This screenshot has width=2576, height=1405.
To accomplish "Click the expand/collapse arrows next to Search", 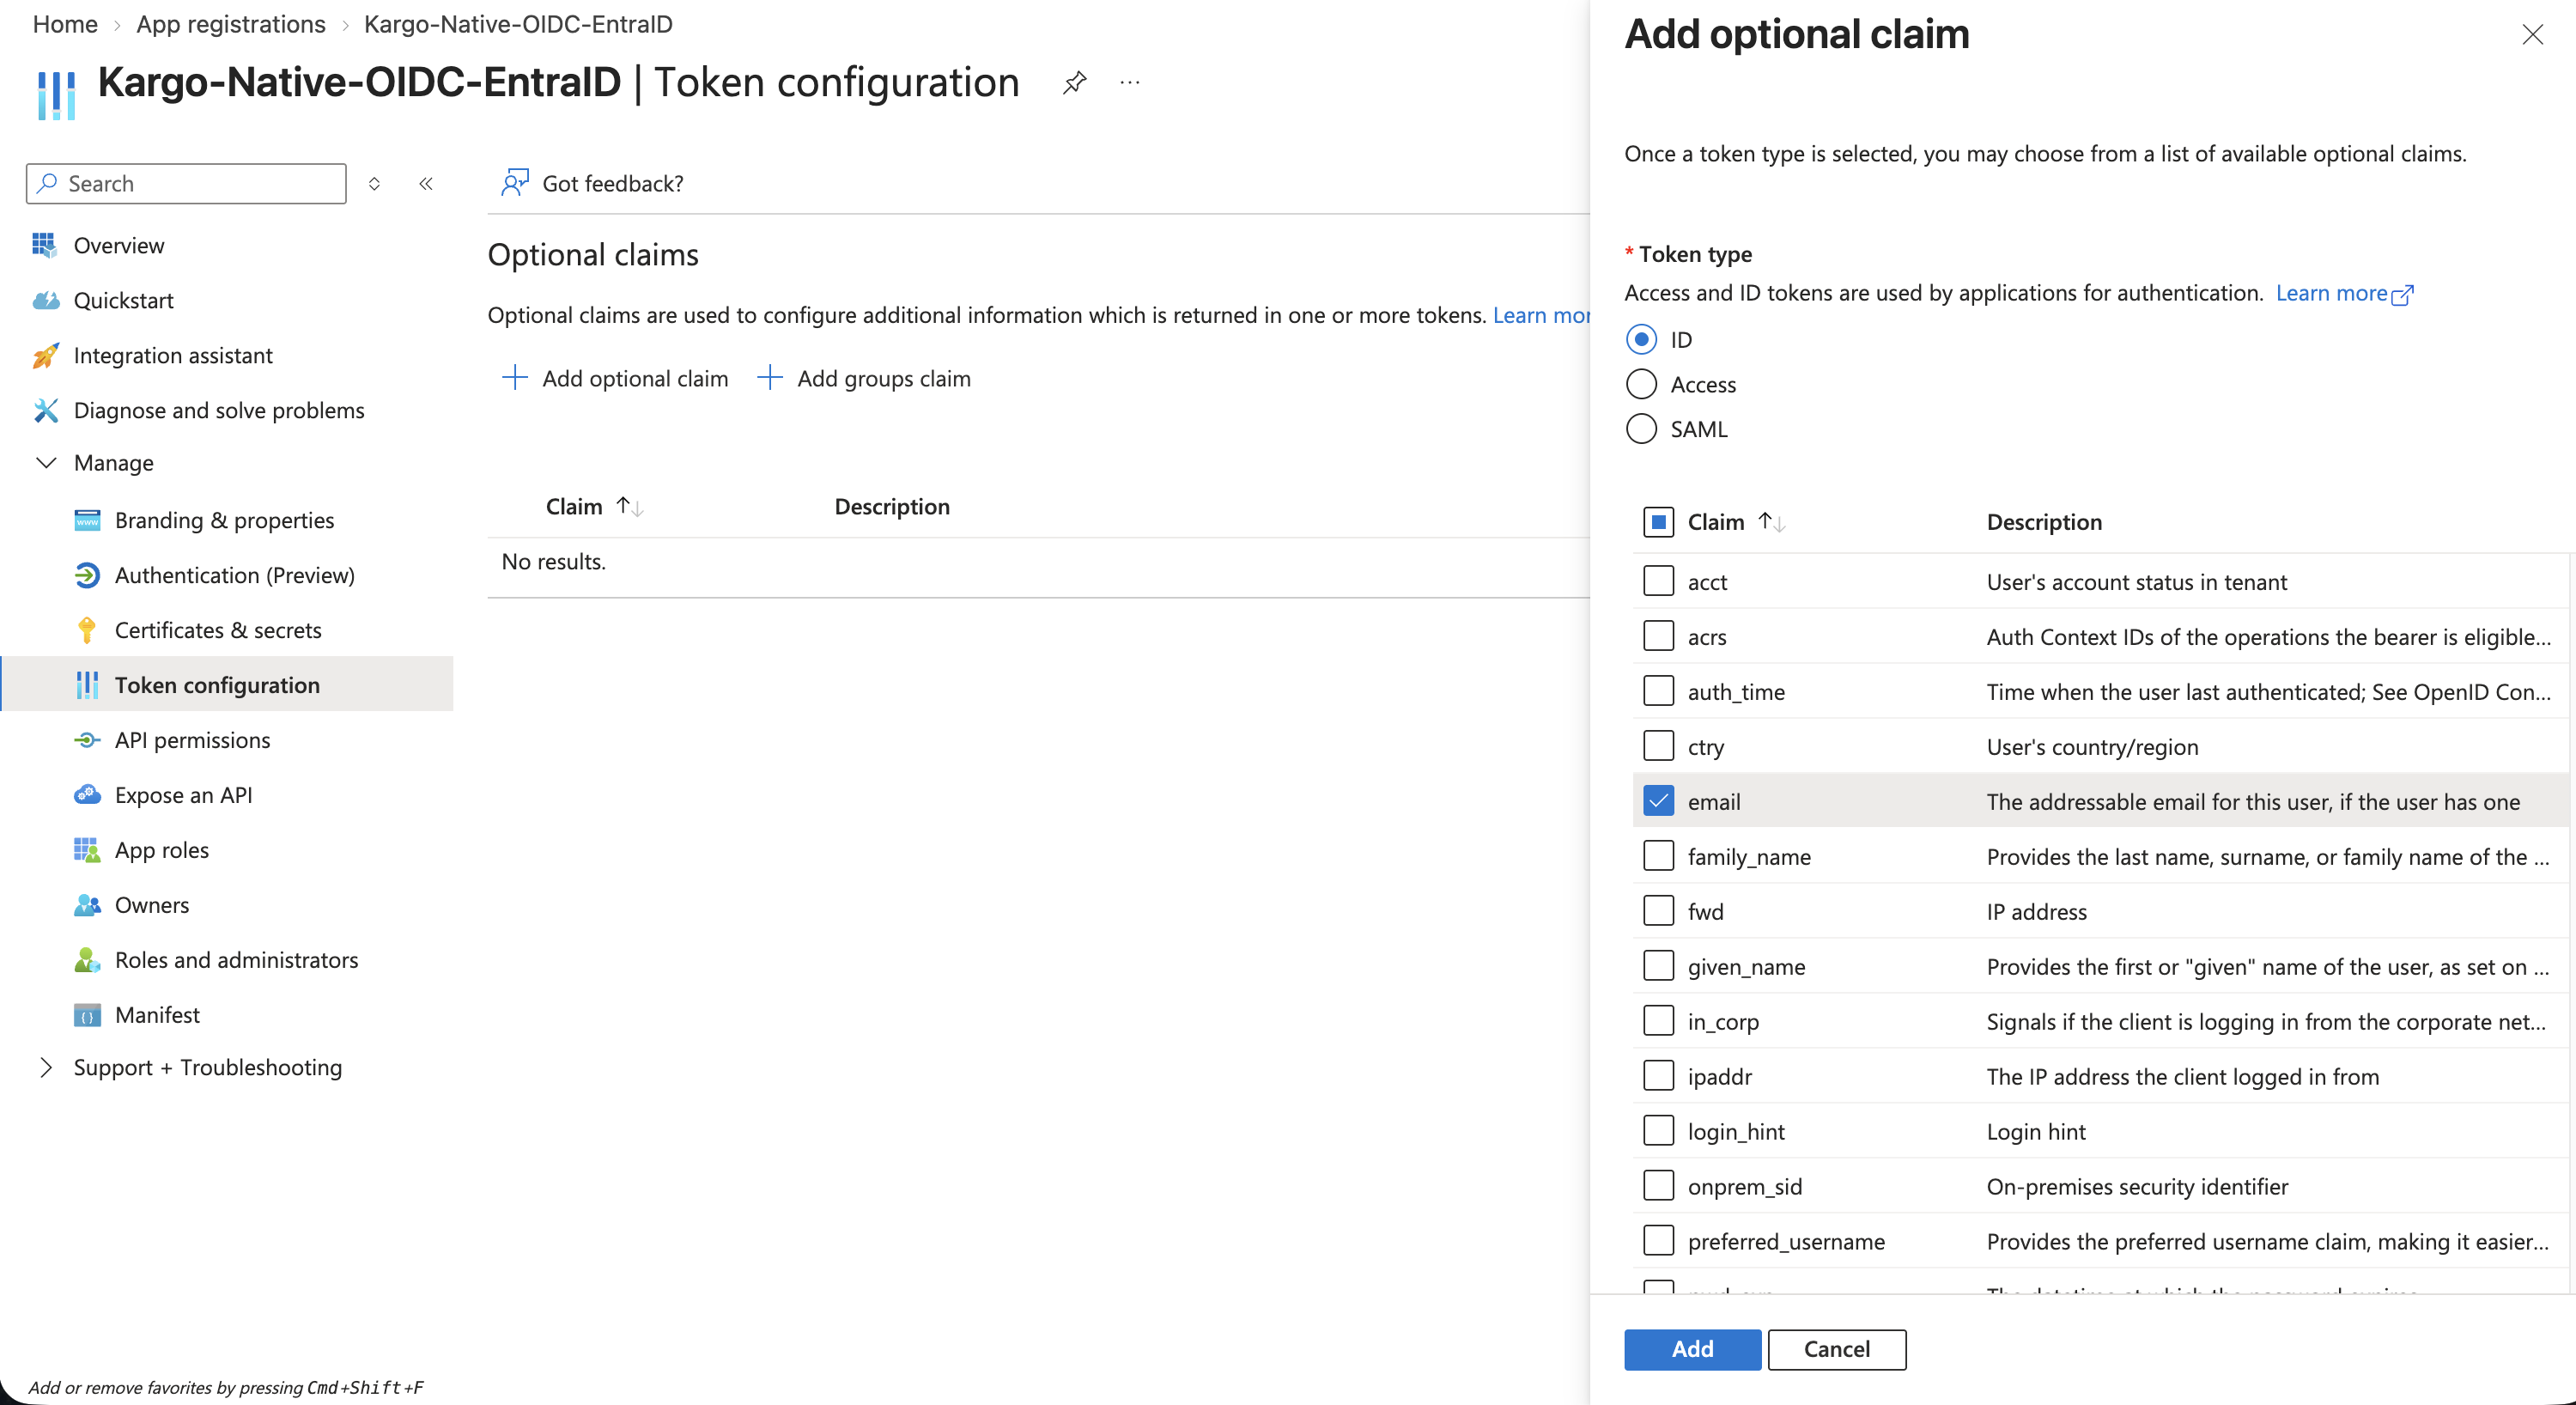I will click(x=374, y=183).
